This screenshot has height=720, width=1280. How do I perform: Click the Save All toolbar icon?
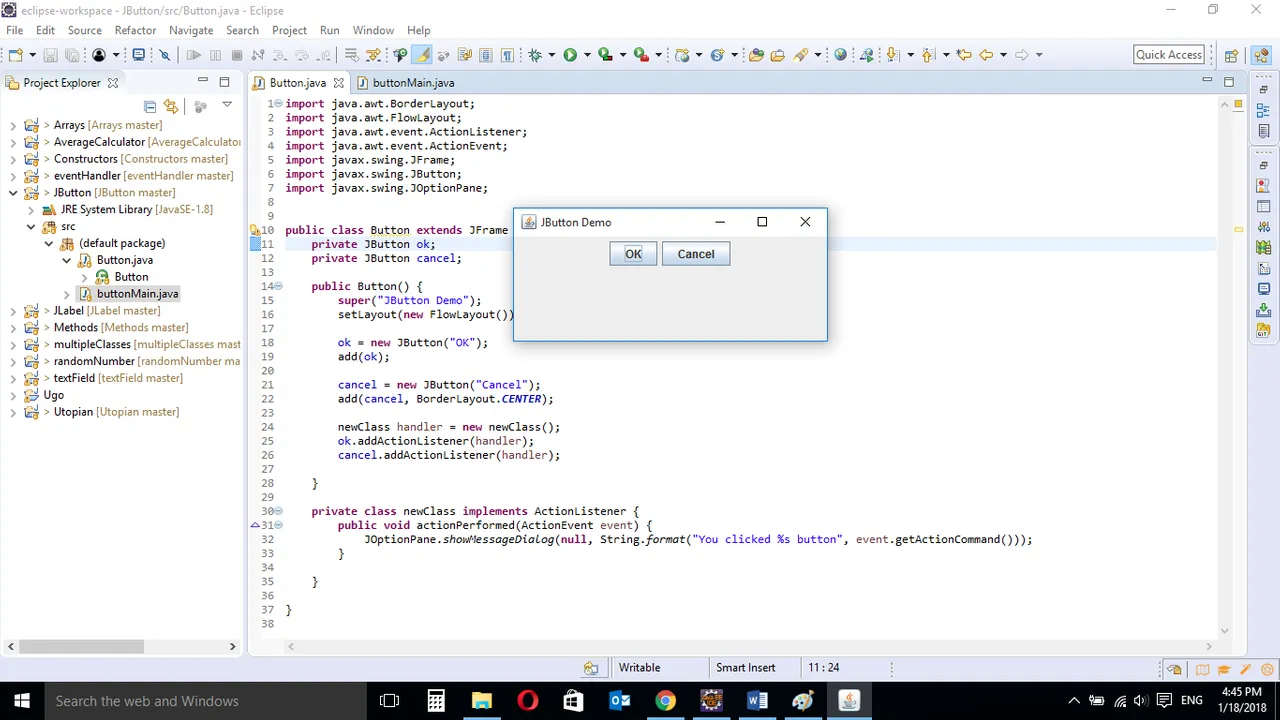point(72,55)
